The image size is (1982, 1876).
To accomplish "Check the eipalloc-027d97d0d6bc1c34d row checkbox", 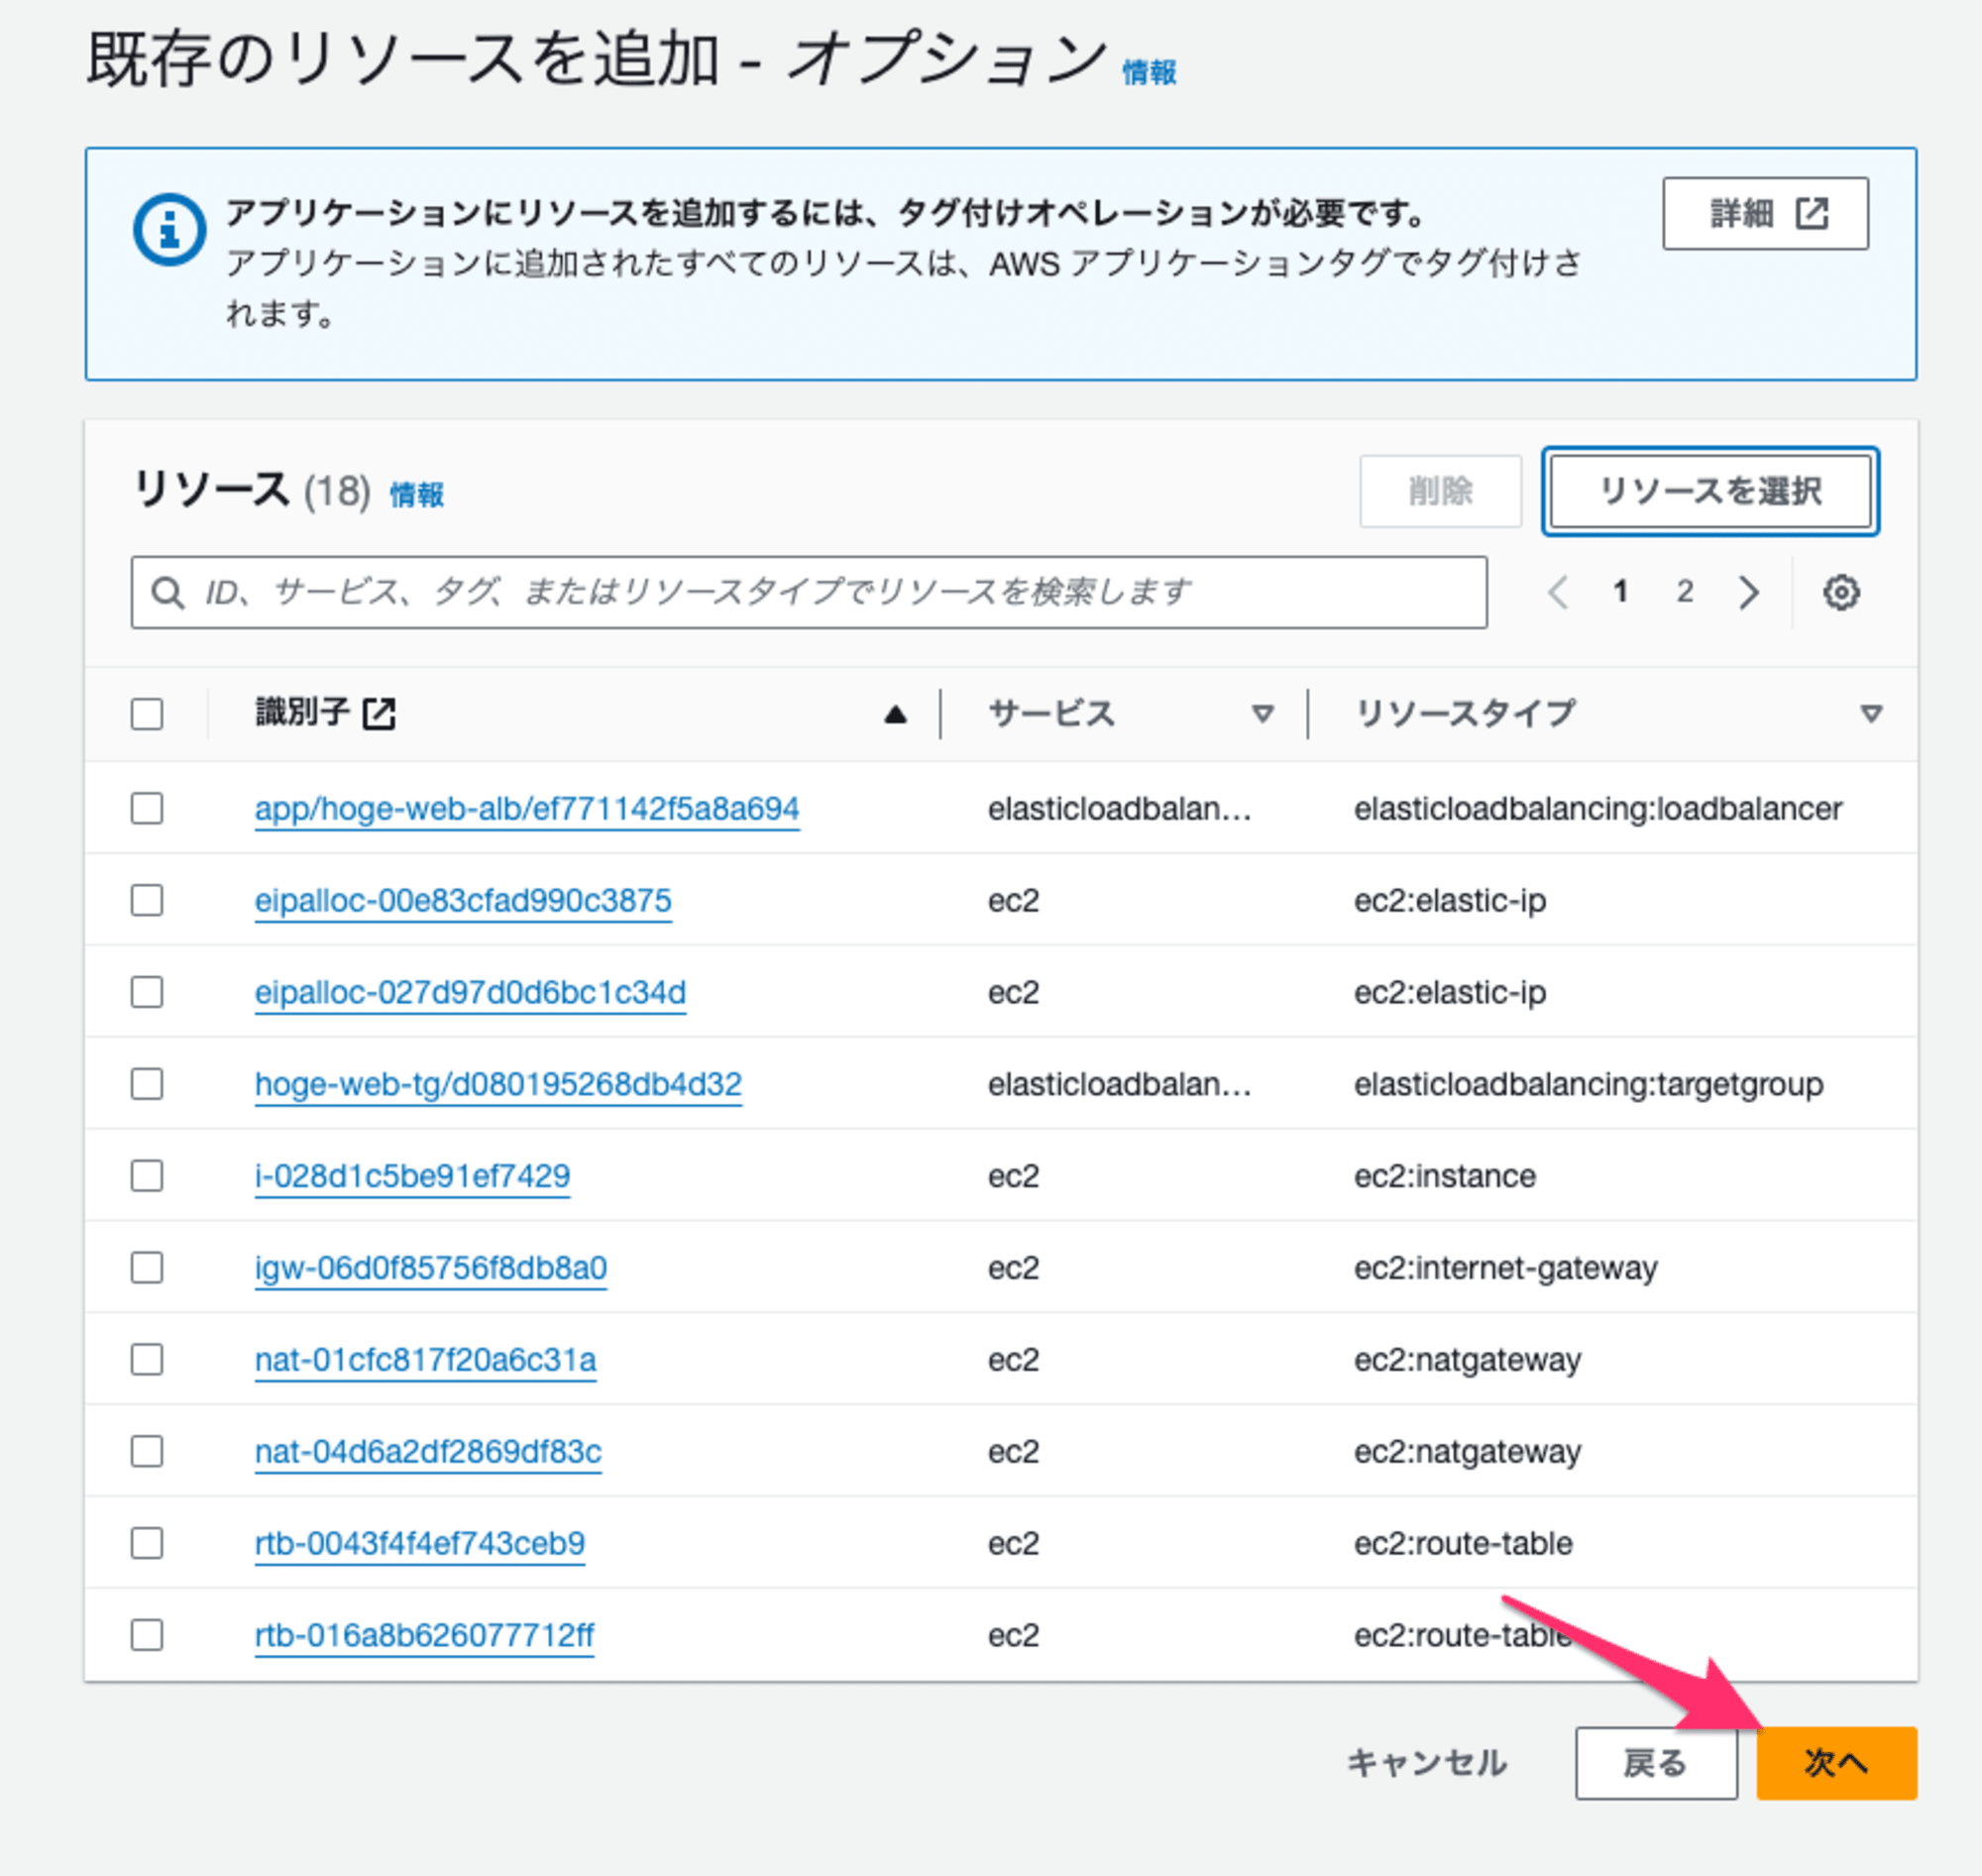I will (147, 992).
